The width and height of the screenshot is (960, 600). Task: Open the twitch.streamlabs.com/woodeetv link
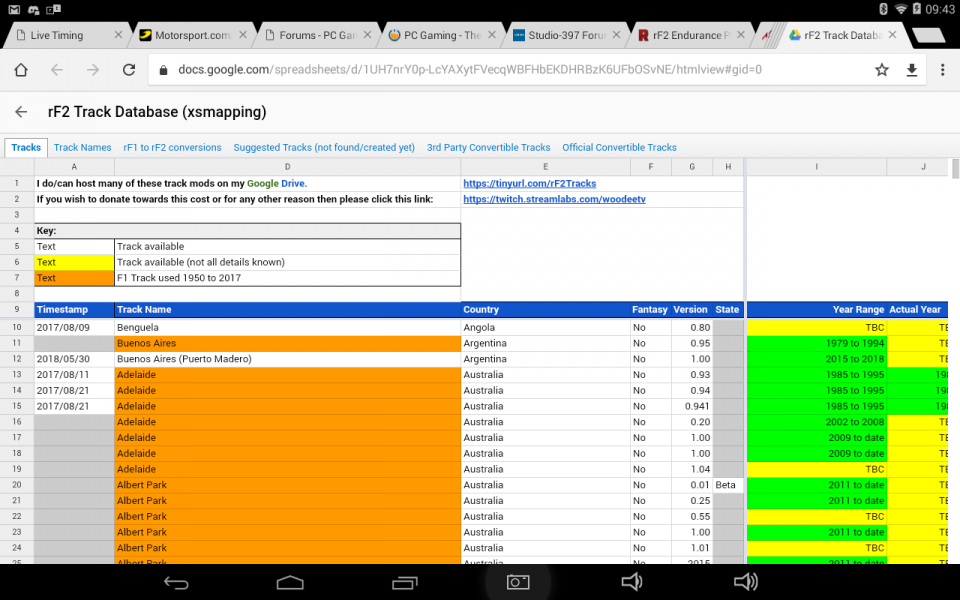[x=554, y=200]
